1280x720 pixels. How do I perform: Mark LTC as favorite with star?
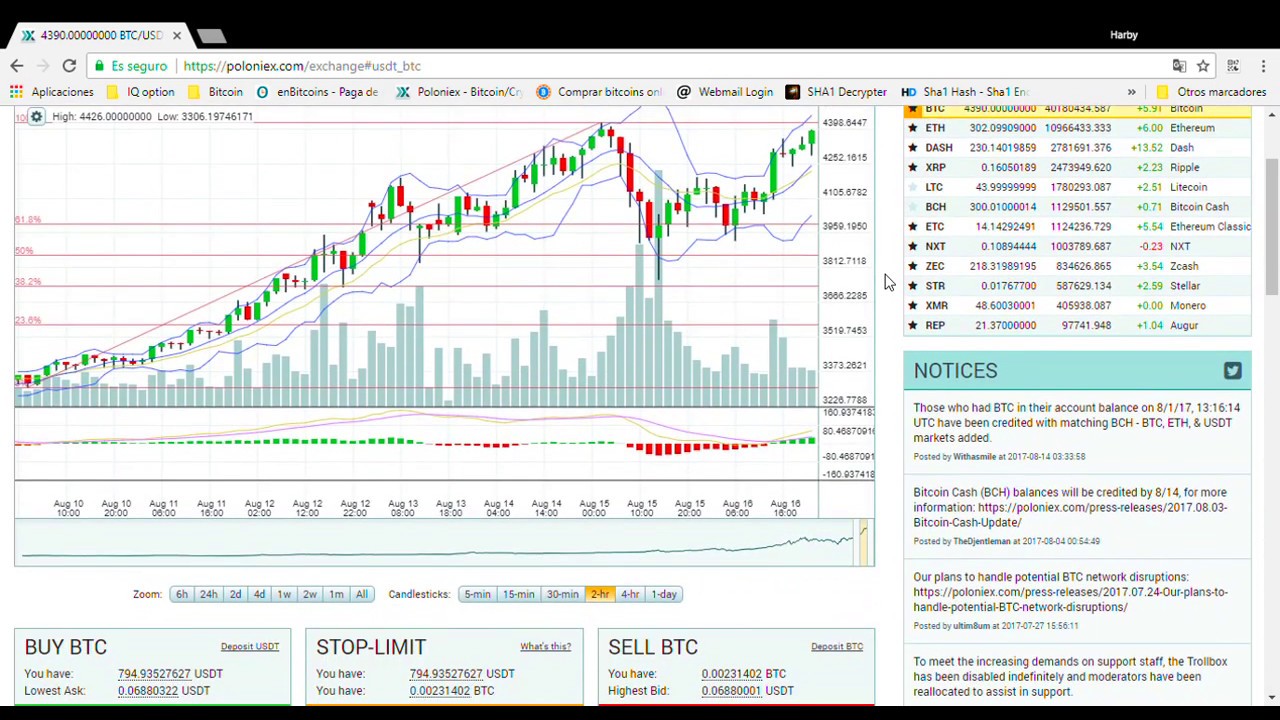click(x=912, y=187)
